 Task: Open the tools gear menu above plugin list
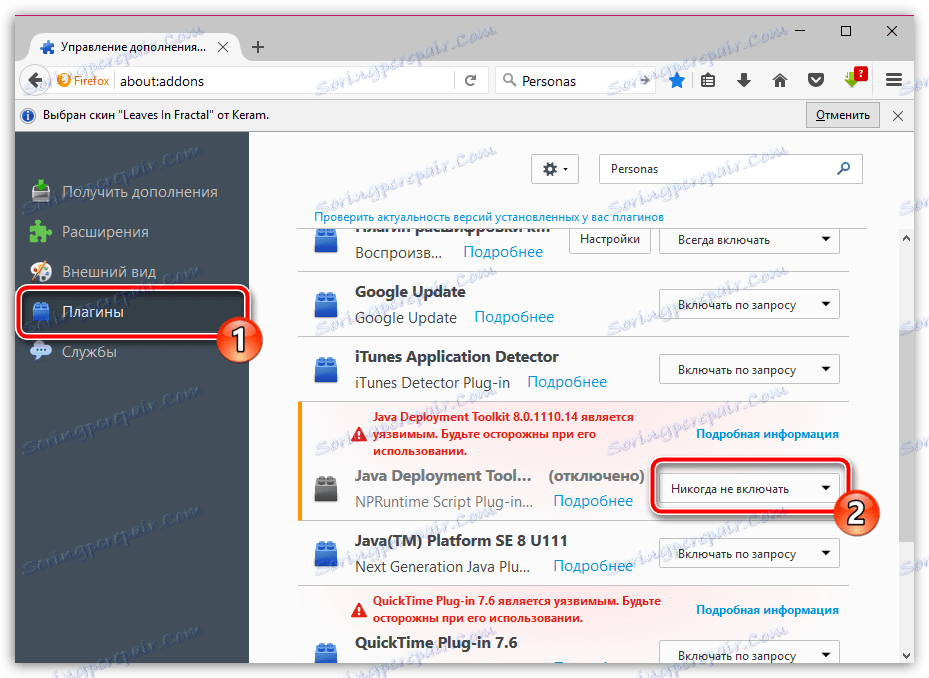554,168
